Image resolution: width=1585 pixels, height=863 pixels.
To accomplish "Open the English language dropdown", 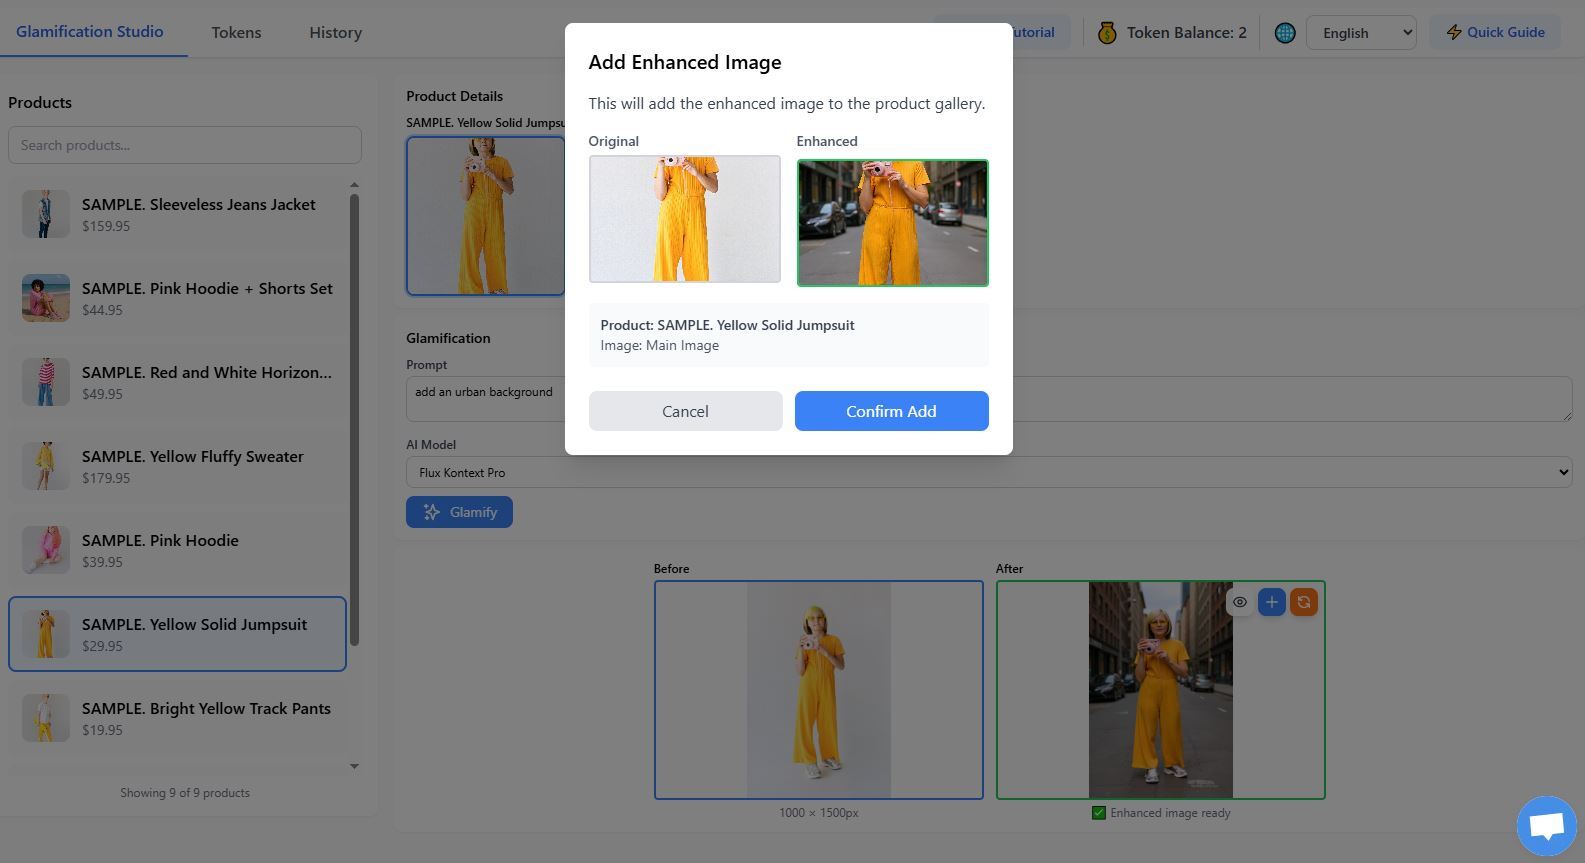I will pos(1360,33).
